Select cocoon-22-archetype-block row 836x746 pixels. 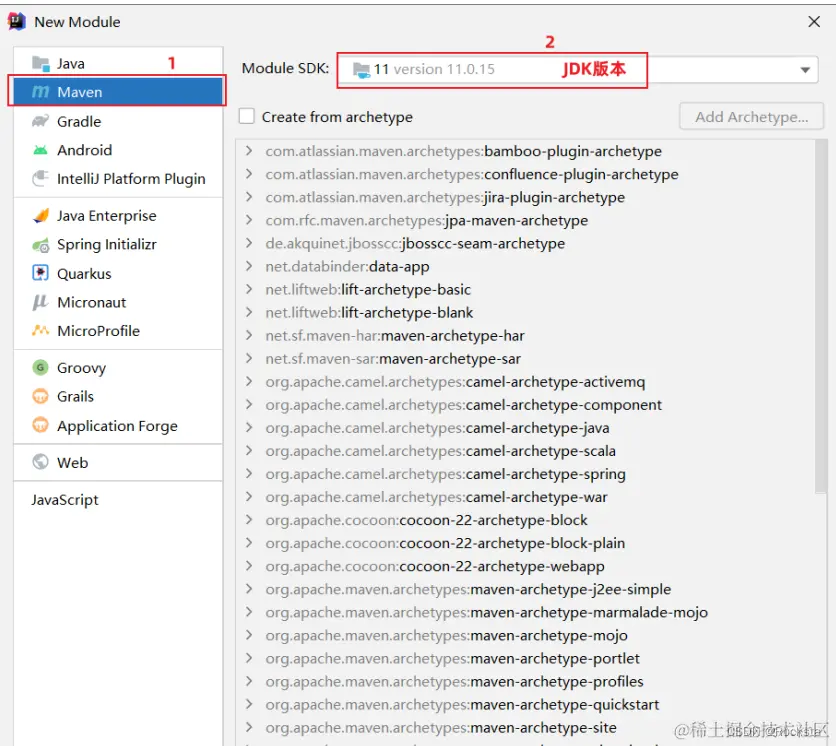(525, 520)
